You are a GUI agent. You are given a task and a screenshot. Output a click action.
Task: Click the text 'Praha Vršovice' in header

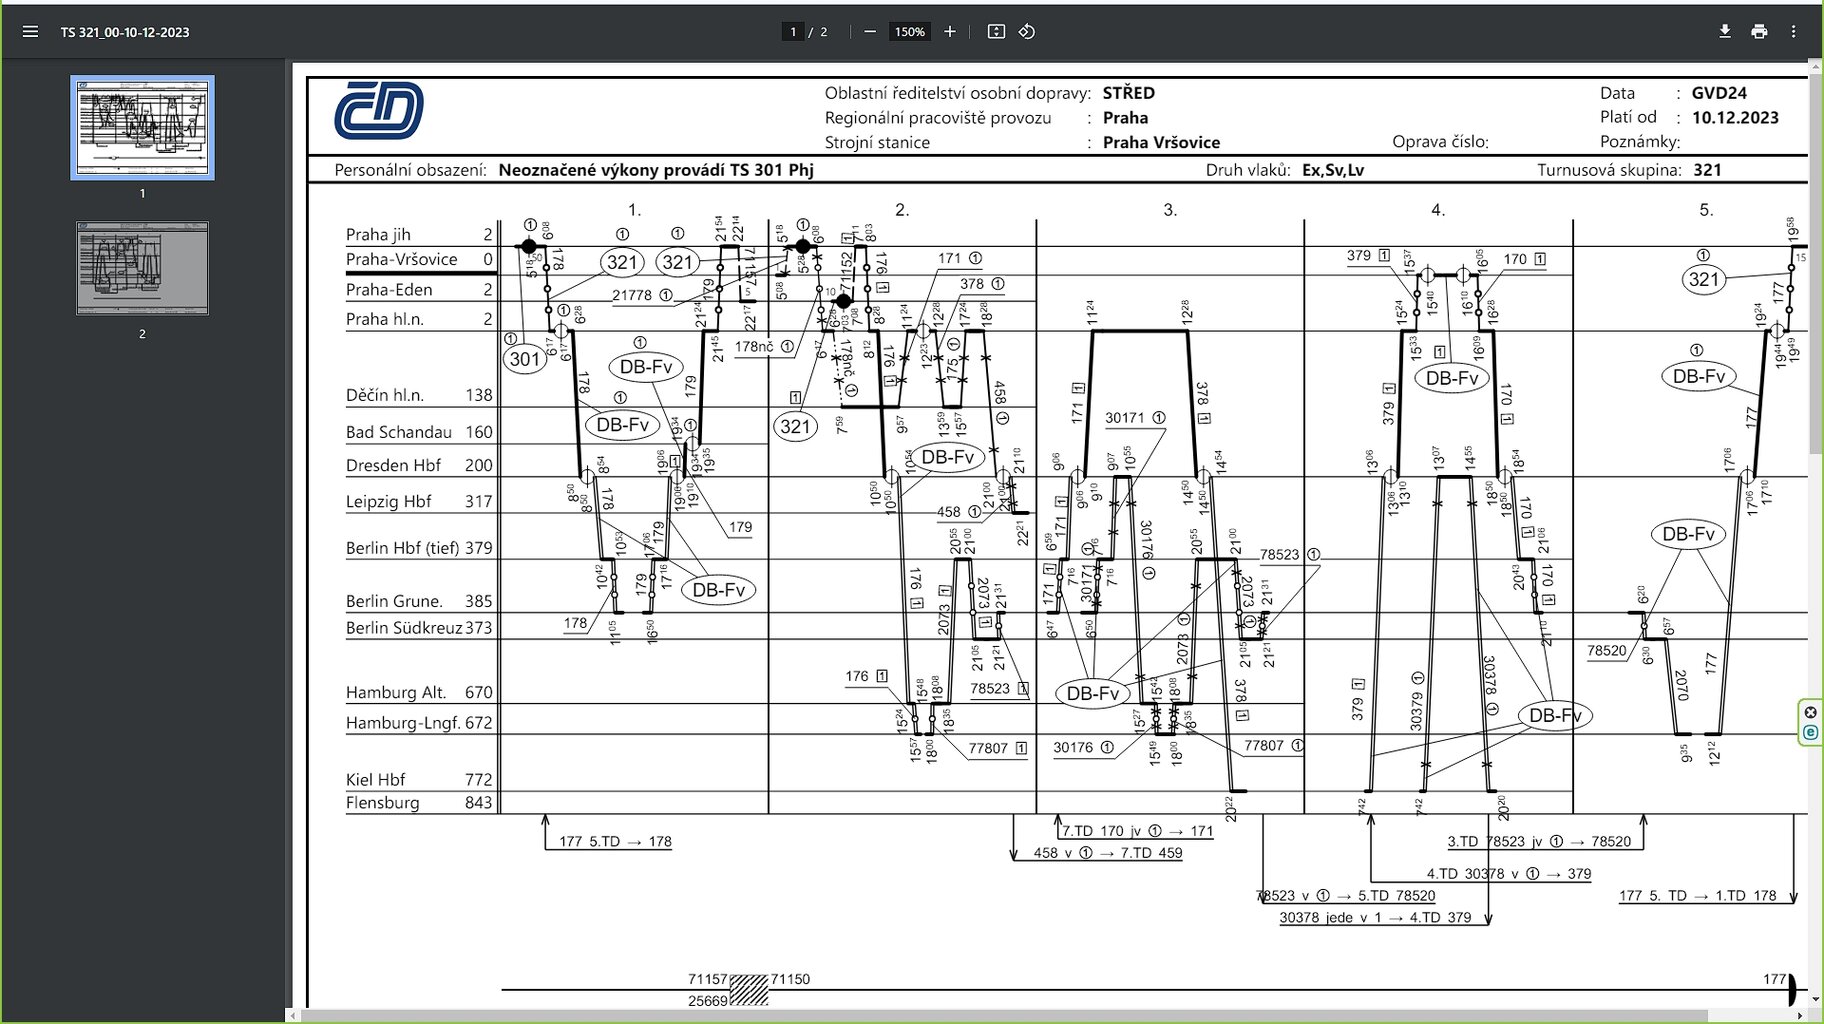click(1161, 142)
